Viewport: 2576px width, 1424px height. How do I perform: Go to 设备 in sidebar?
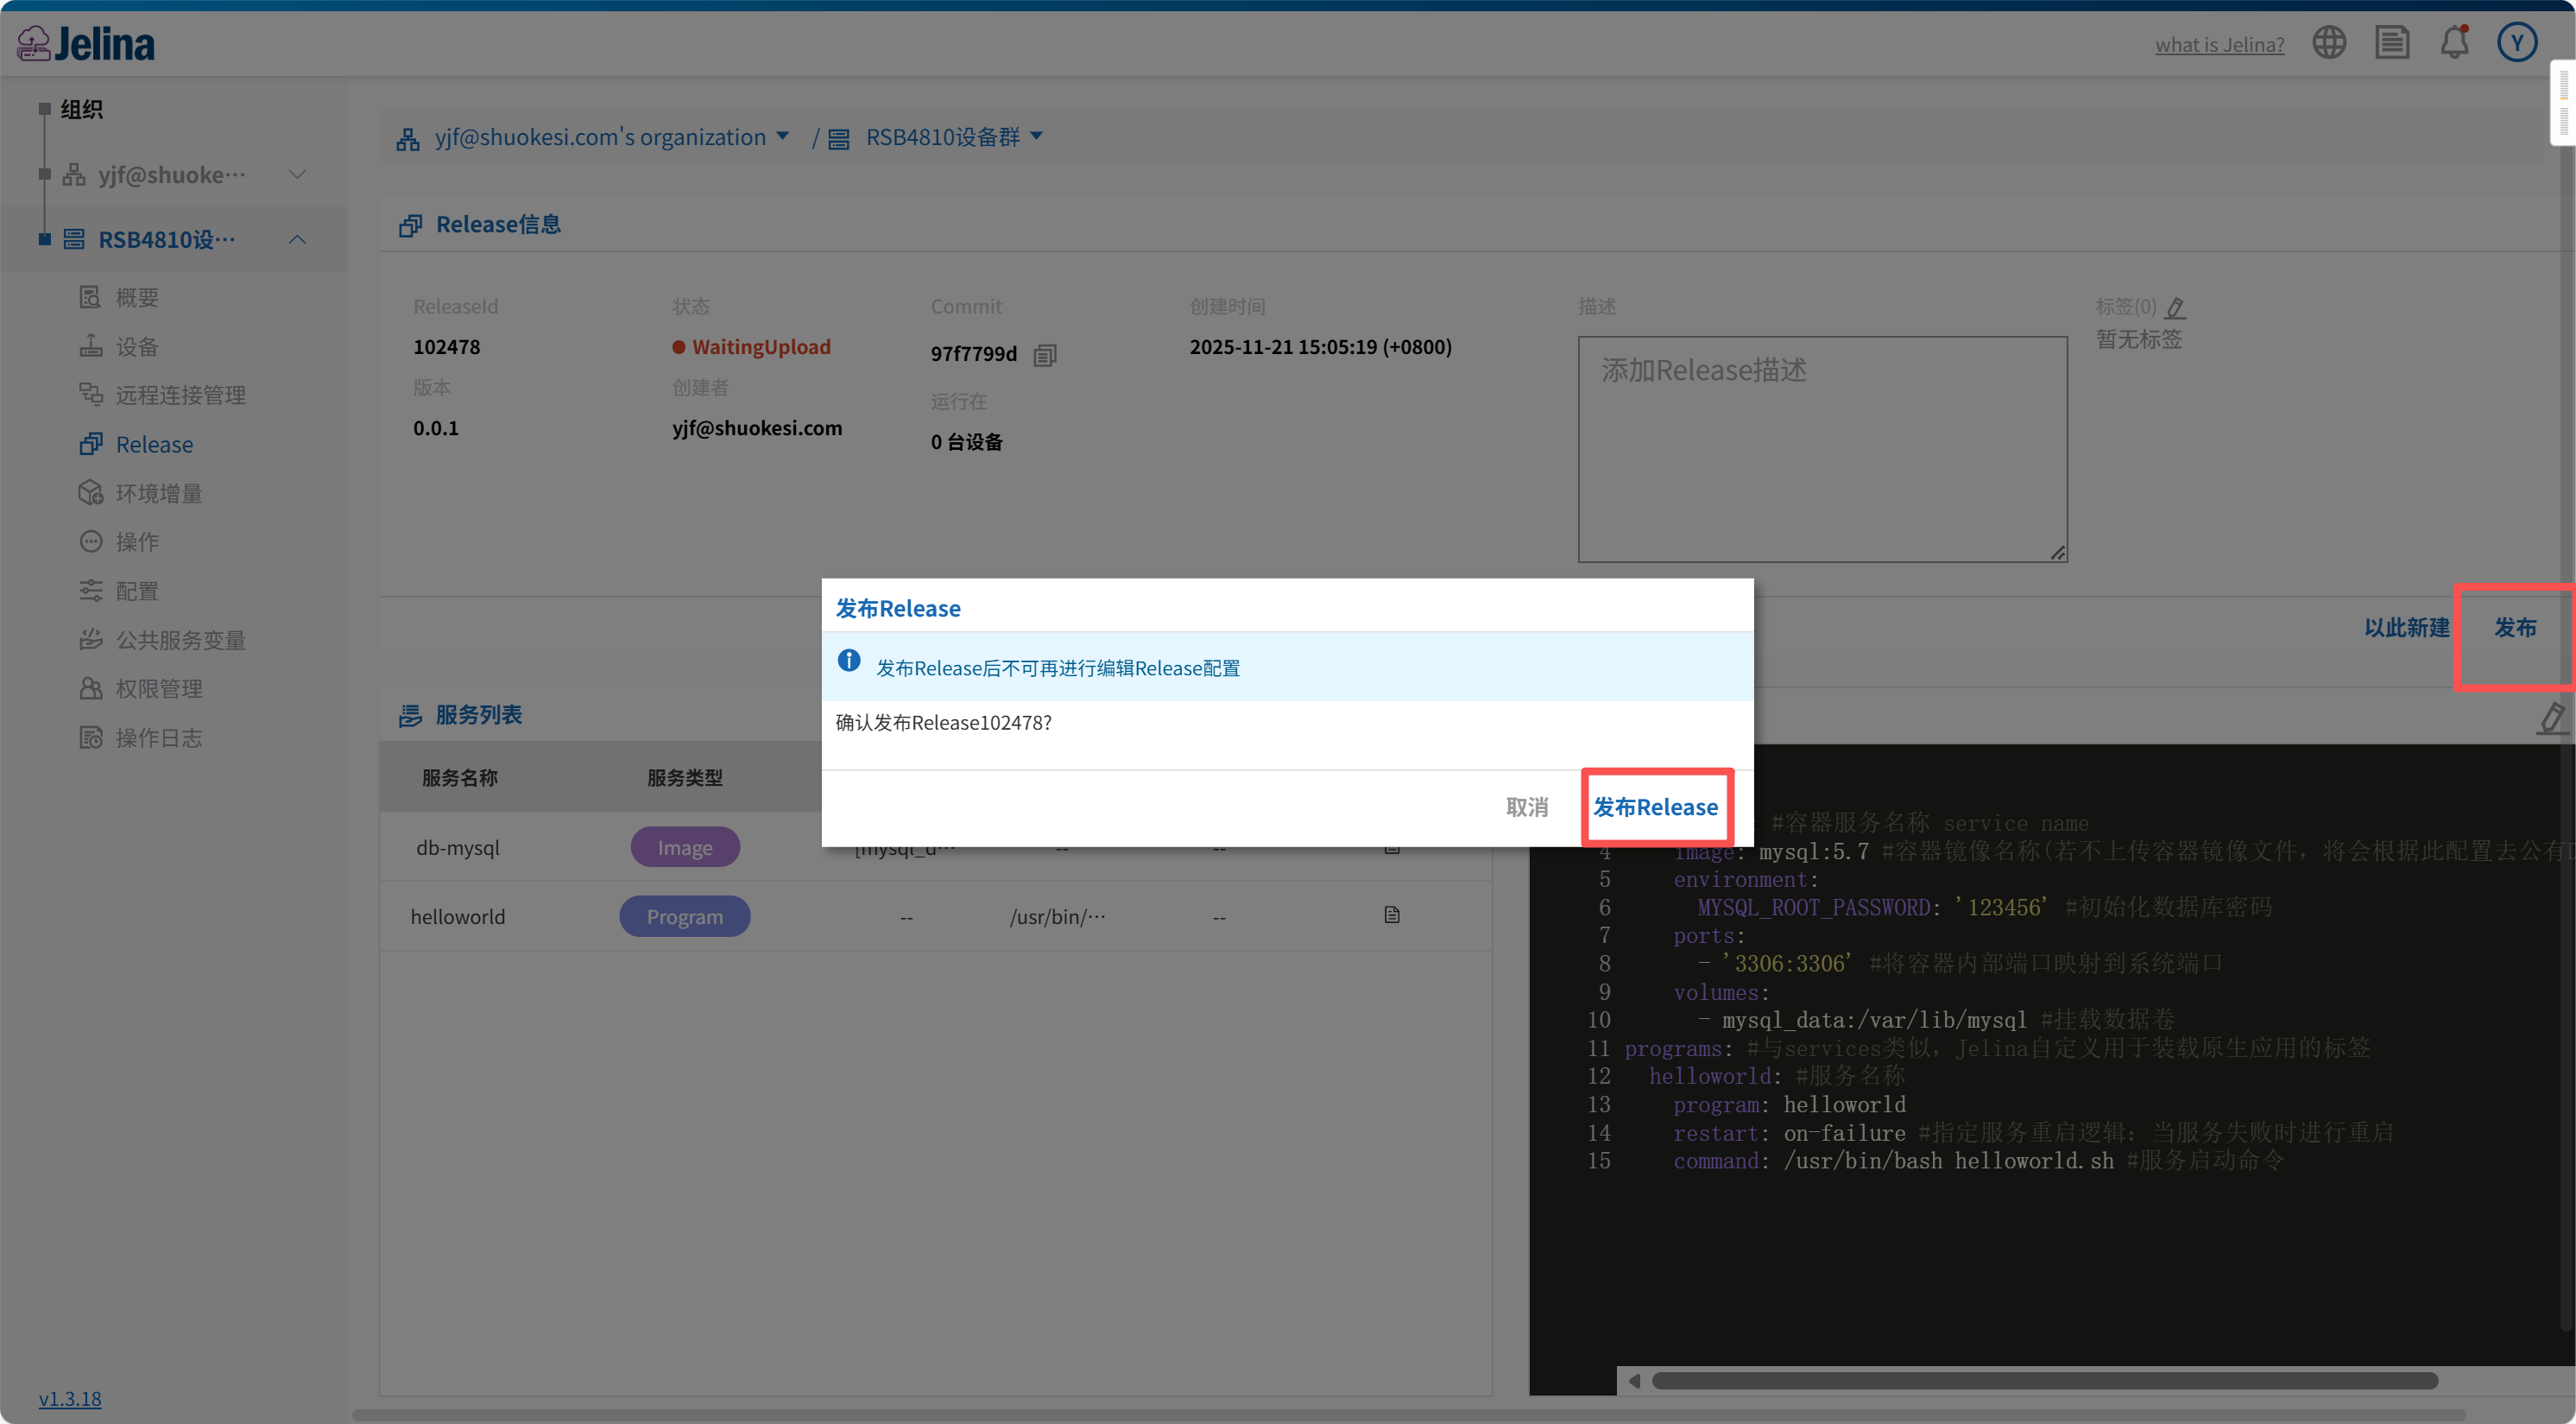click(x=136, y=346)
